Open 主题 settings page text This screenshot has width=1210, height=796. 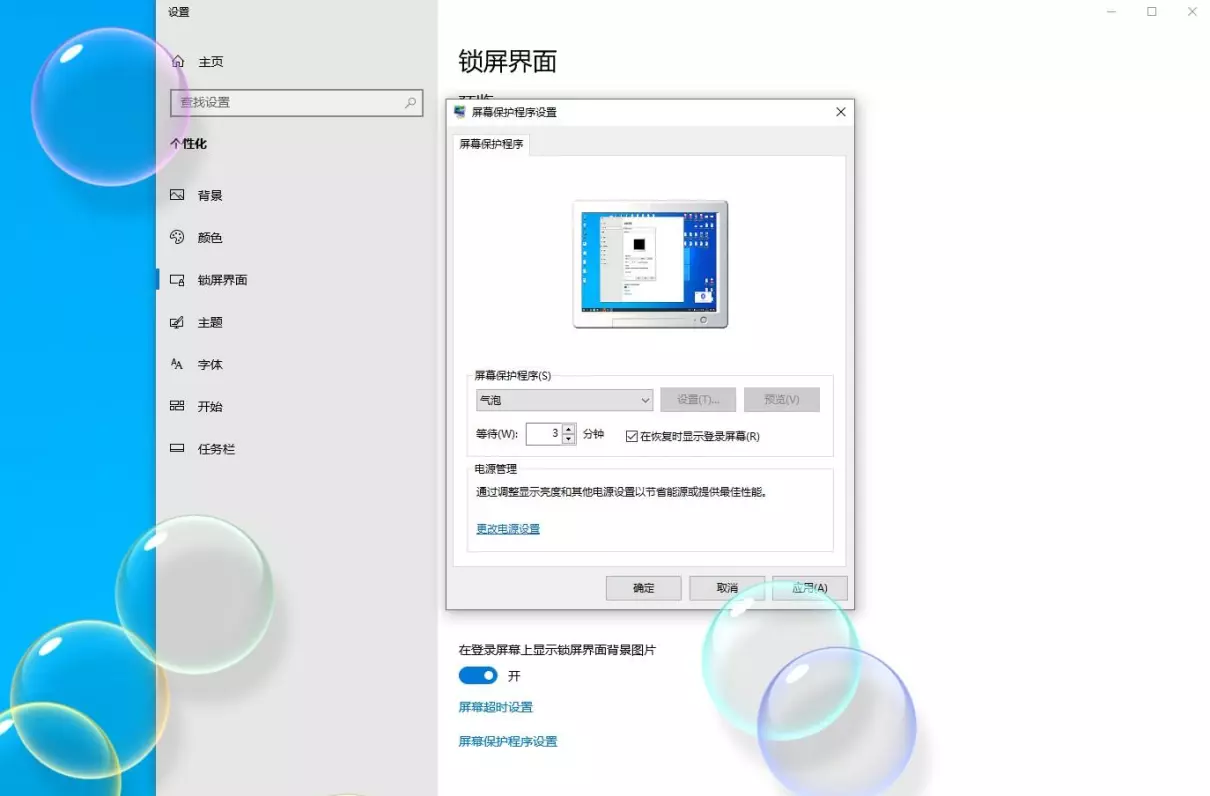coord(210,323)
